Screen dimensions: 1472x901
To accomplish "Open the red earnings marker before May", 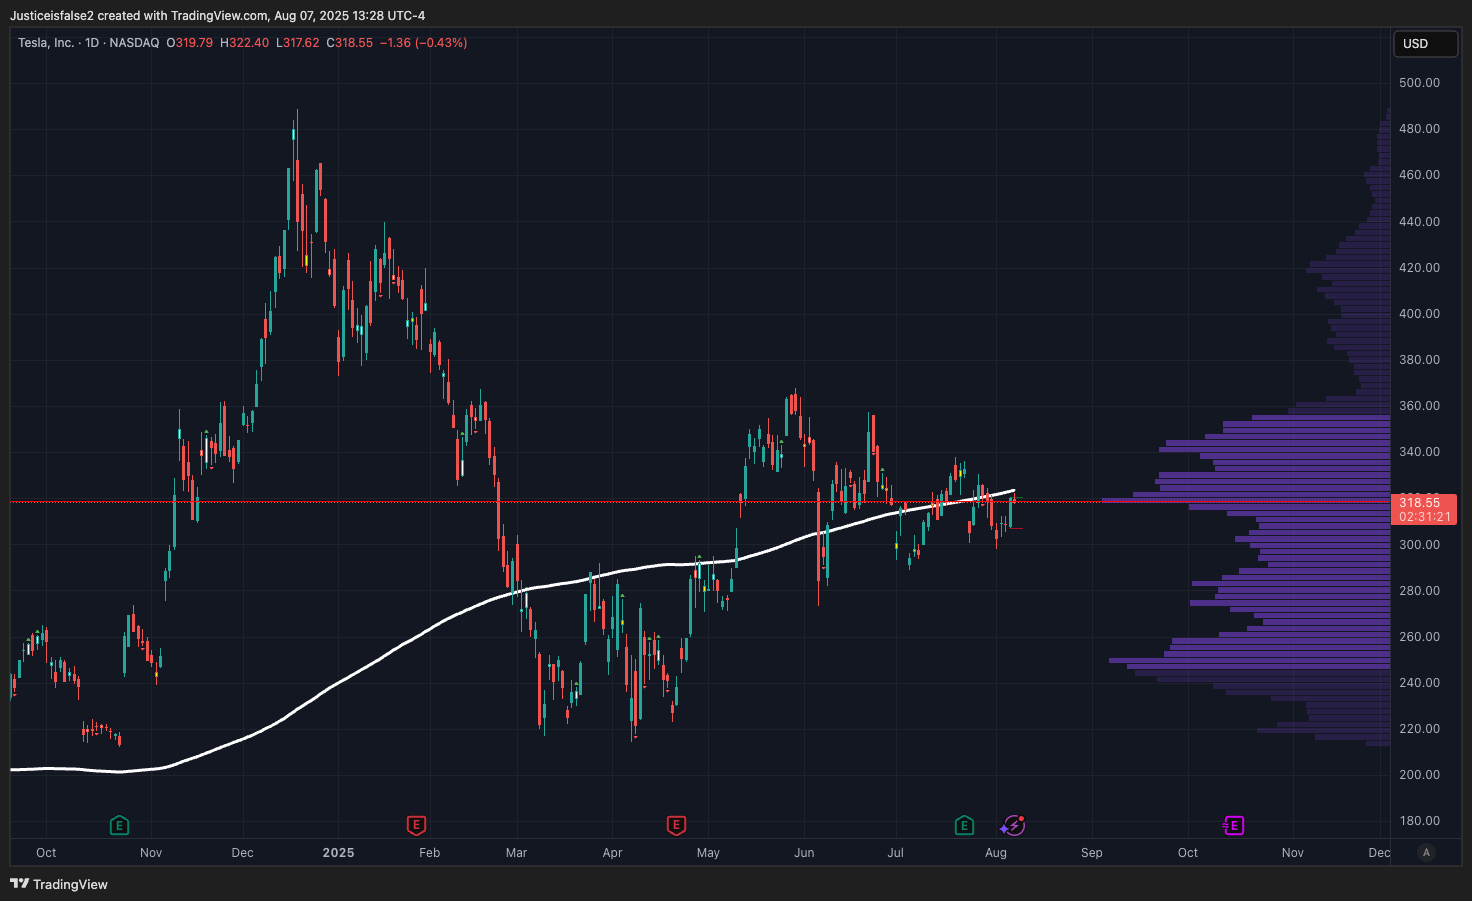I will [676, 825].
